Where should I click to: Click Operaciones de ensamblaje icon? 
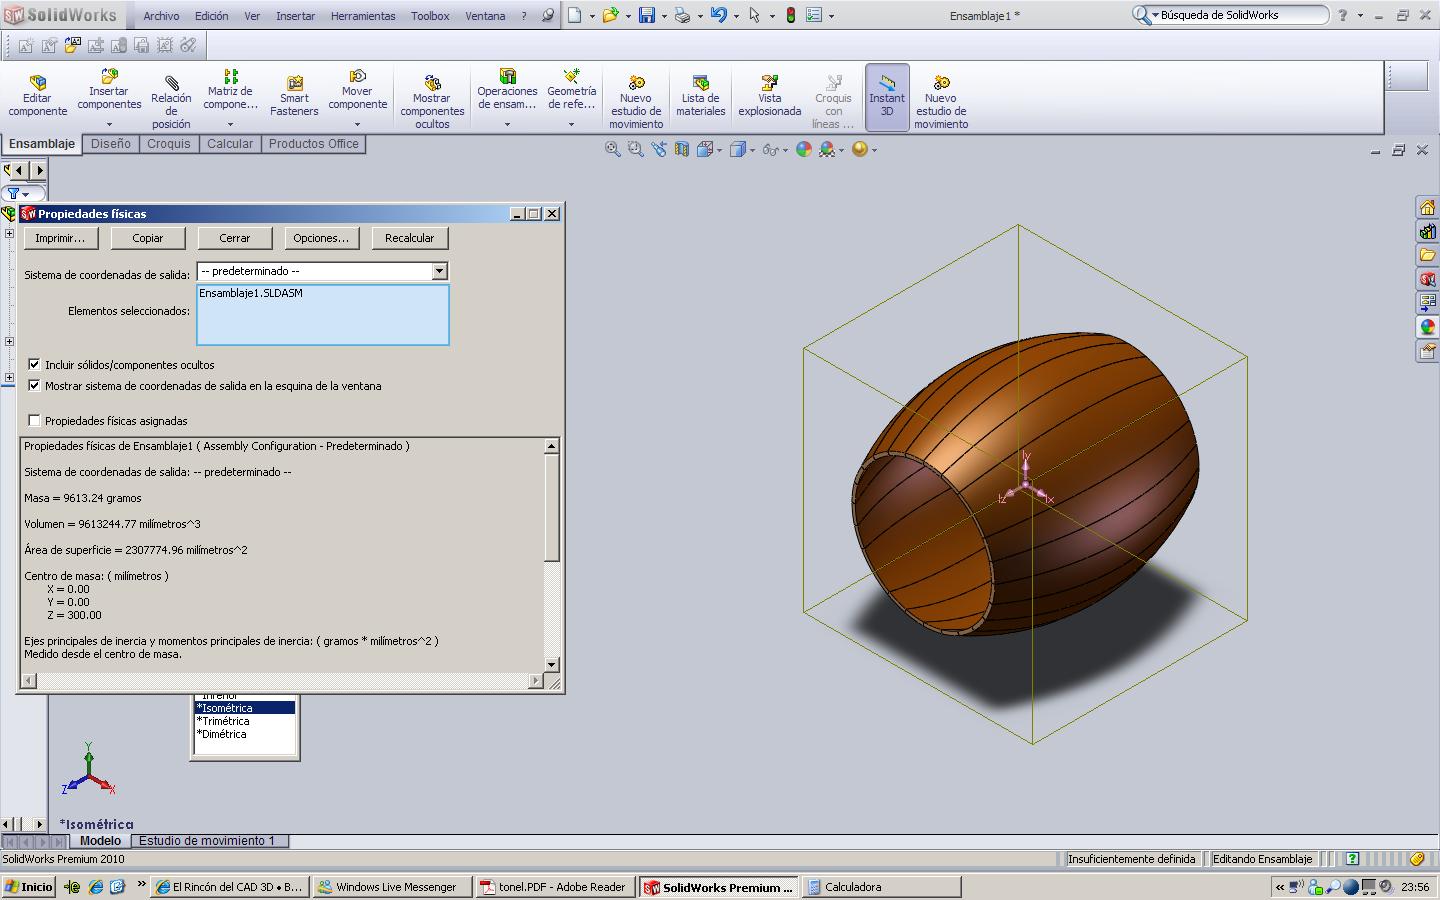[x=507, y=76]
